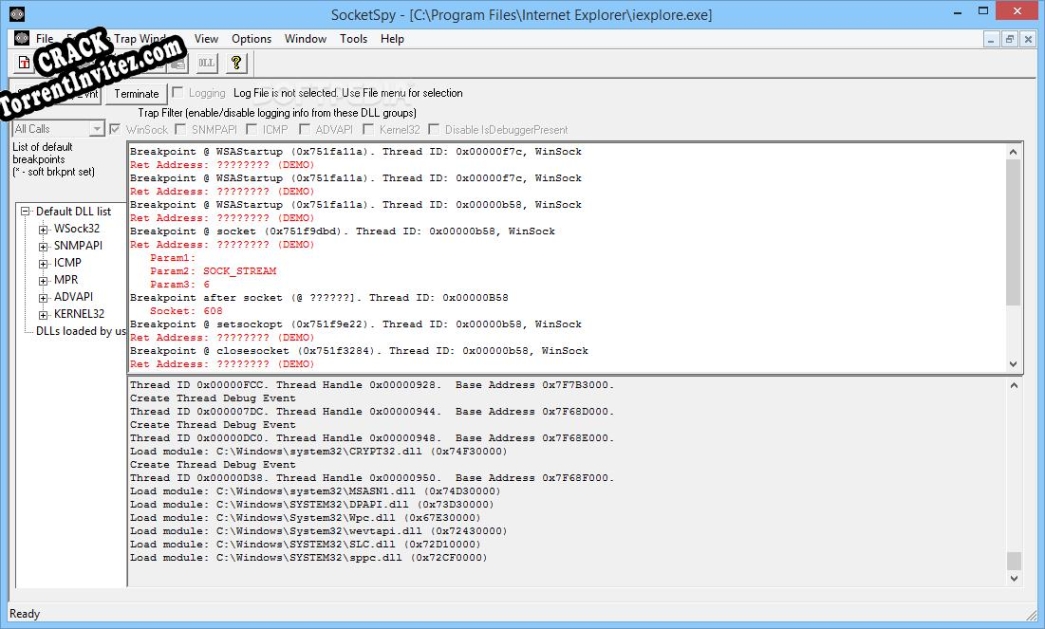Click the DLL toolbar icon
Viewport: 1045px width, 629px height.
206,63
